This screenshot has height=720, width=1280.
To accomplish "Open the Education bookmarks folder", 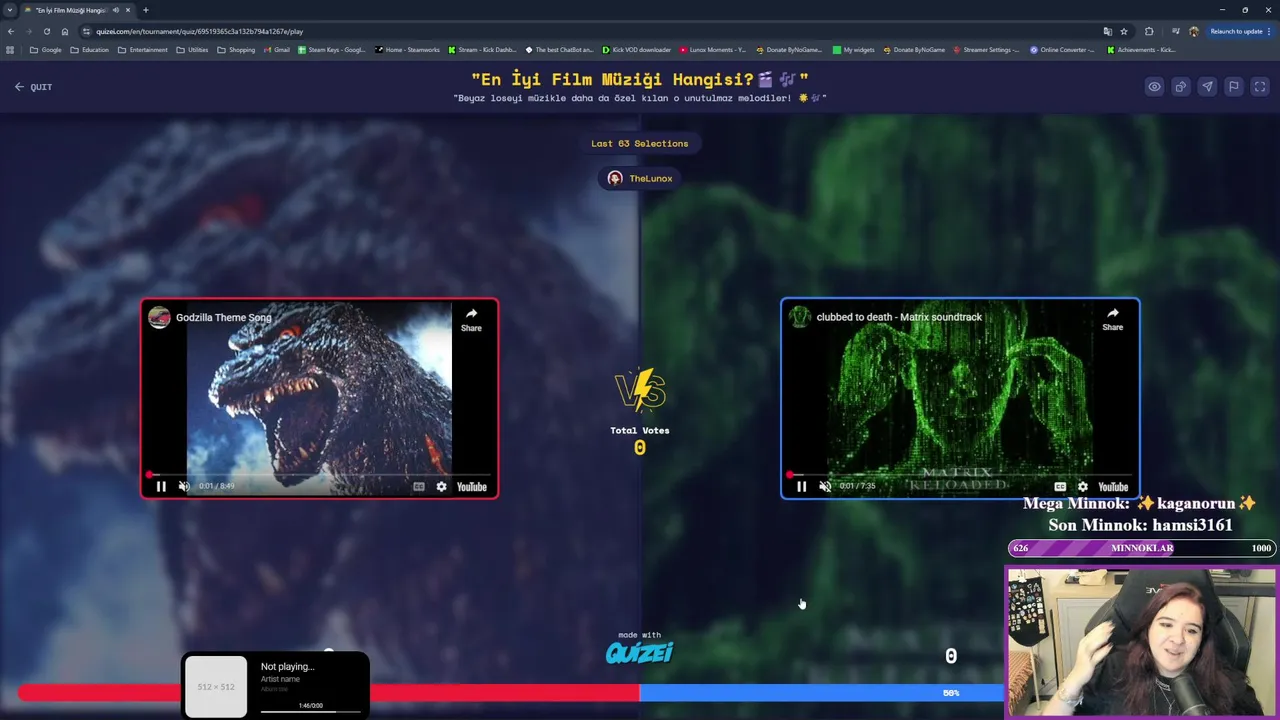I will [89, 50].
